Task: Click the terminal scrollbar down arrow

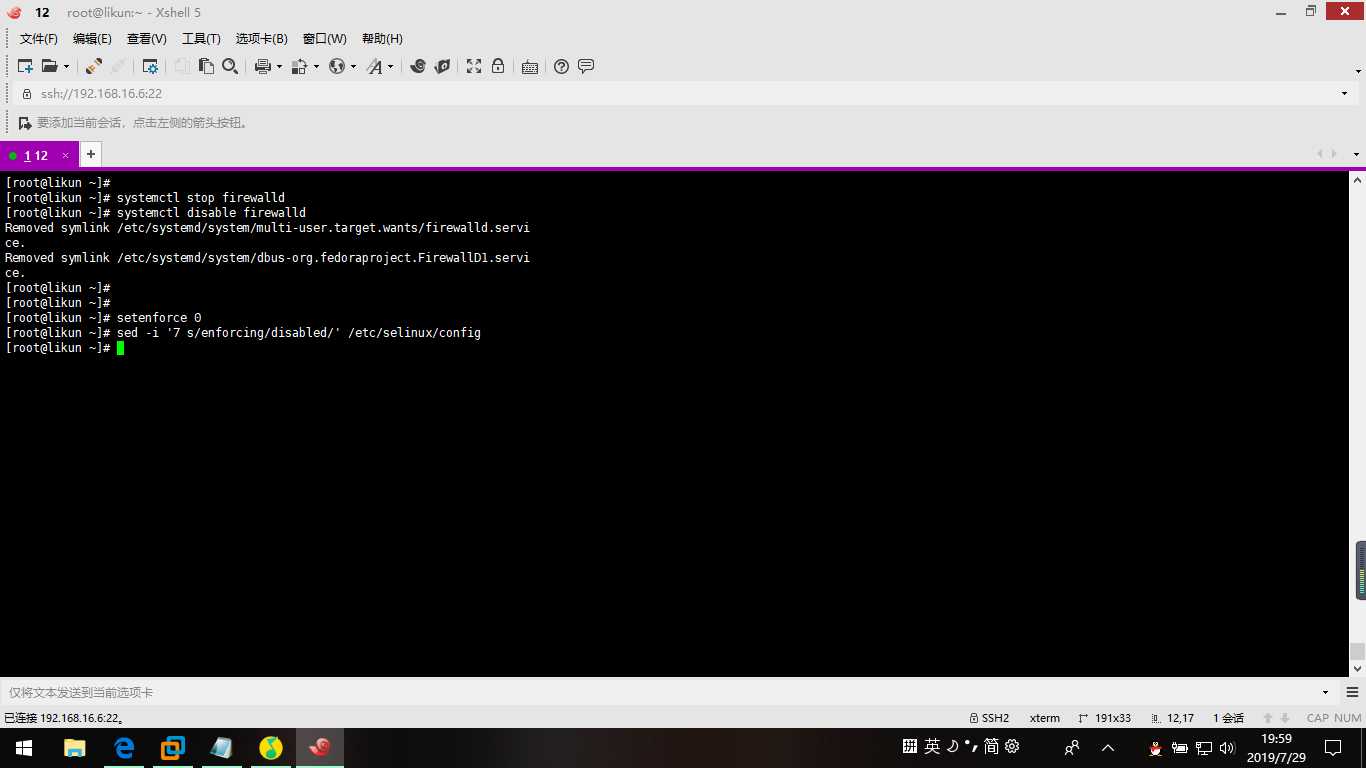Action: click(x=1357, y=667)
